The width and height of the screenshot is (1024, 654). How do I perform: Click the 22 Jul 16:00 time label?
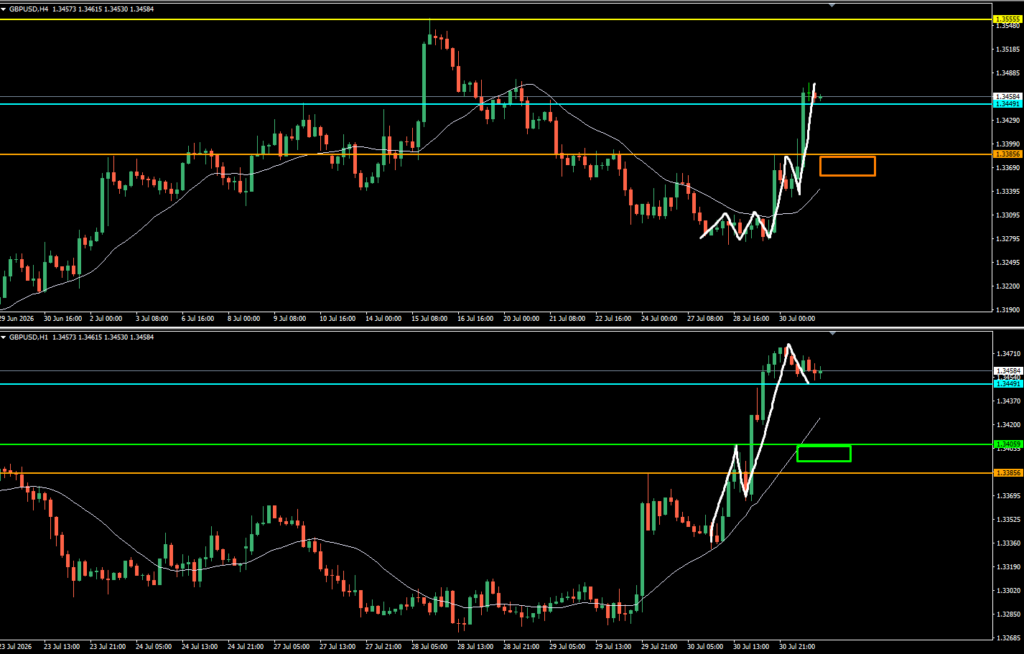click(x=613, y=319)
